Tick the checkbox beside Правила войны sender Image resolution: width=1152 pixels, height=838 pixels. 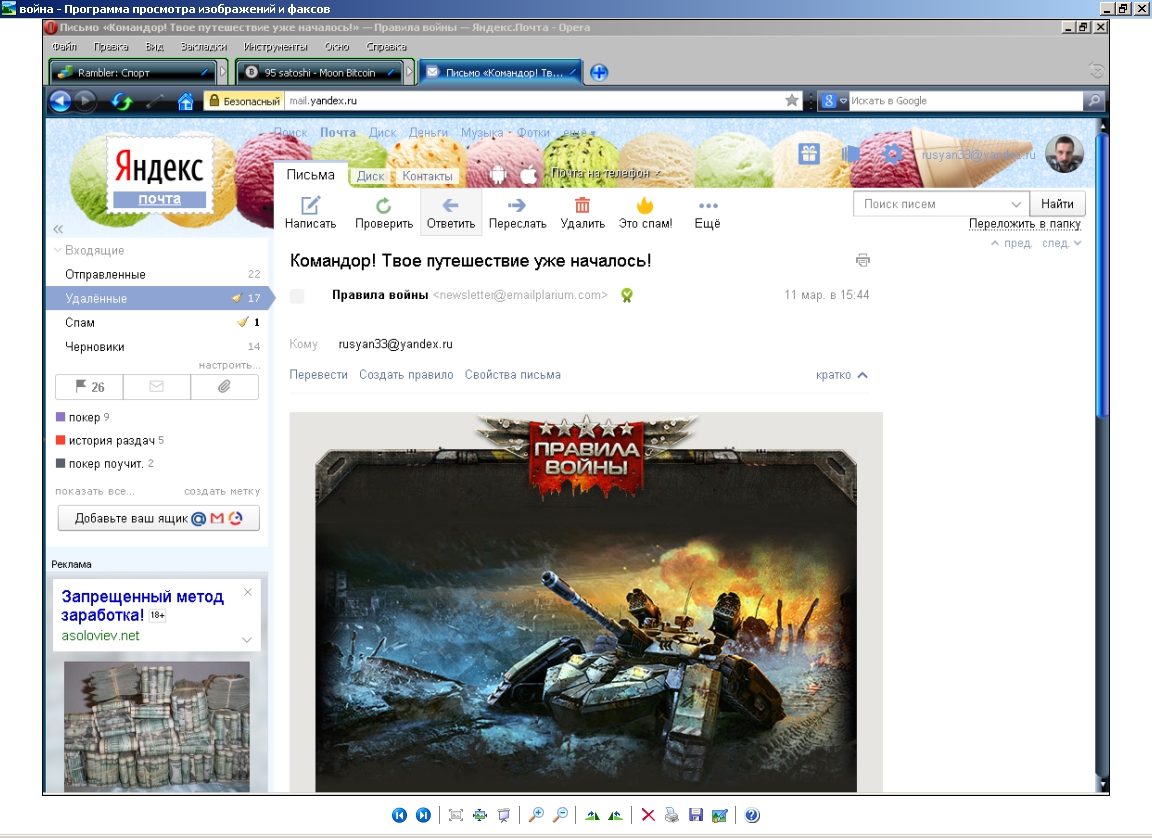(x=297, y=296)
